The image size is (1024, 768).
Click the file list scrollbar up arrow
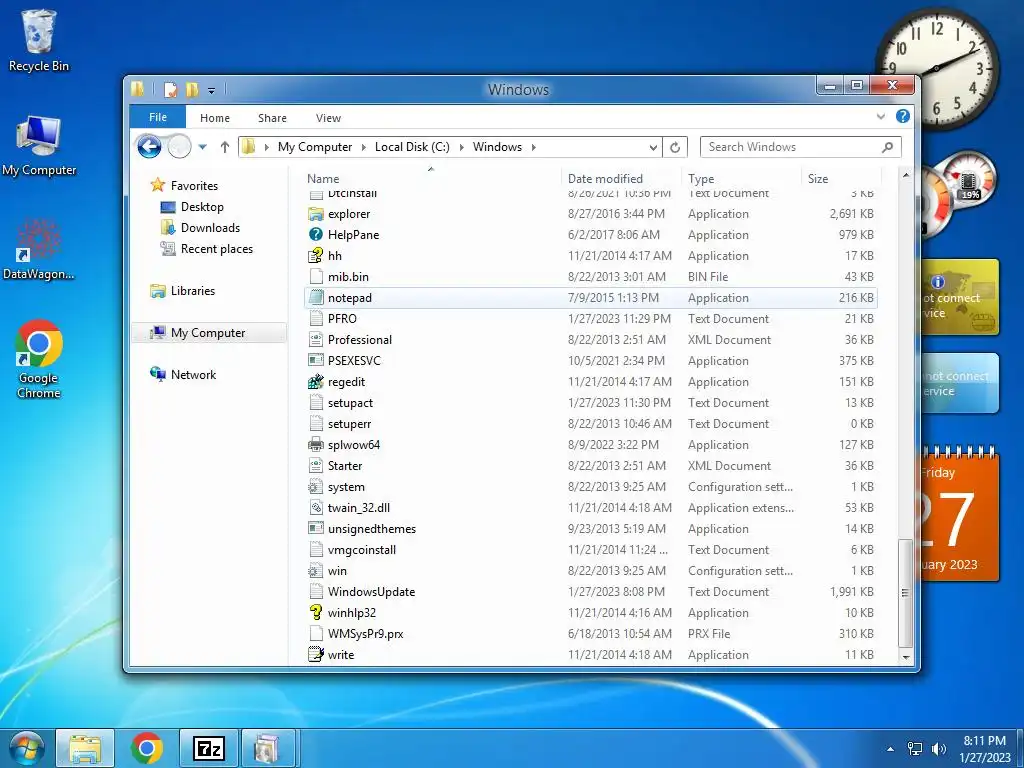pyautogui.click(x=906, y=176)
